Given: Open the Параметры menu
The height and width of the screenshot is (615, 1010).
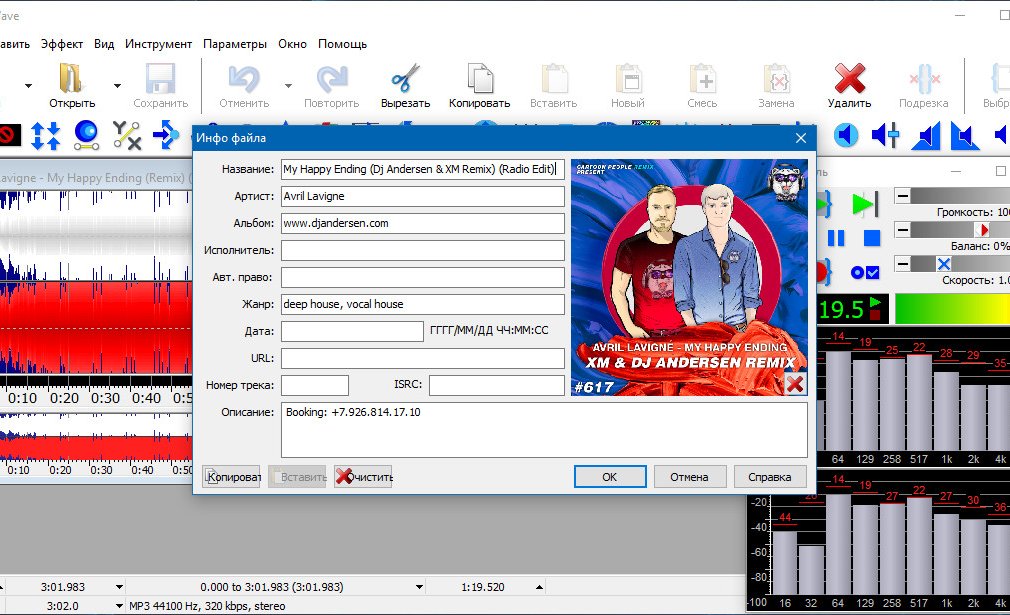Looking at the screenshot, I should pos(235,44).
